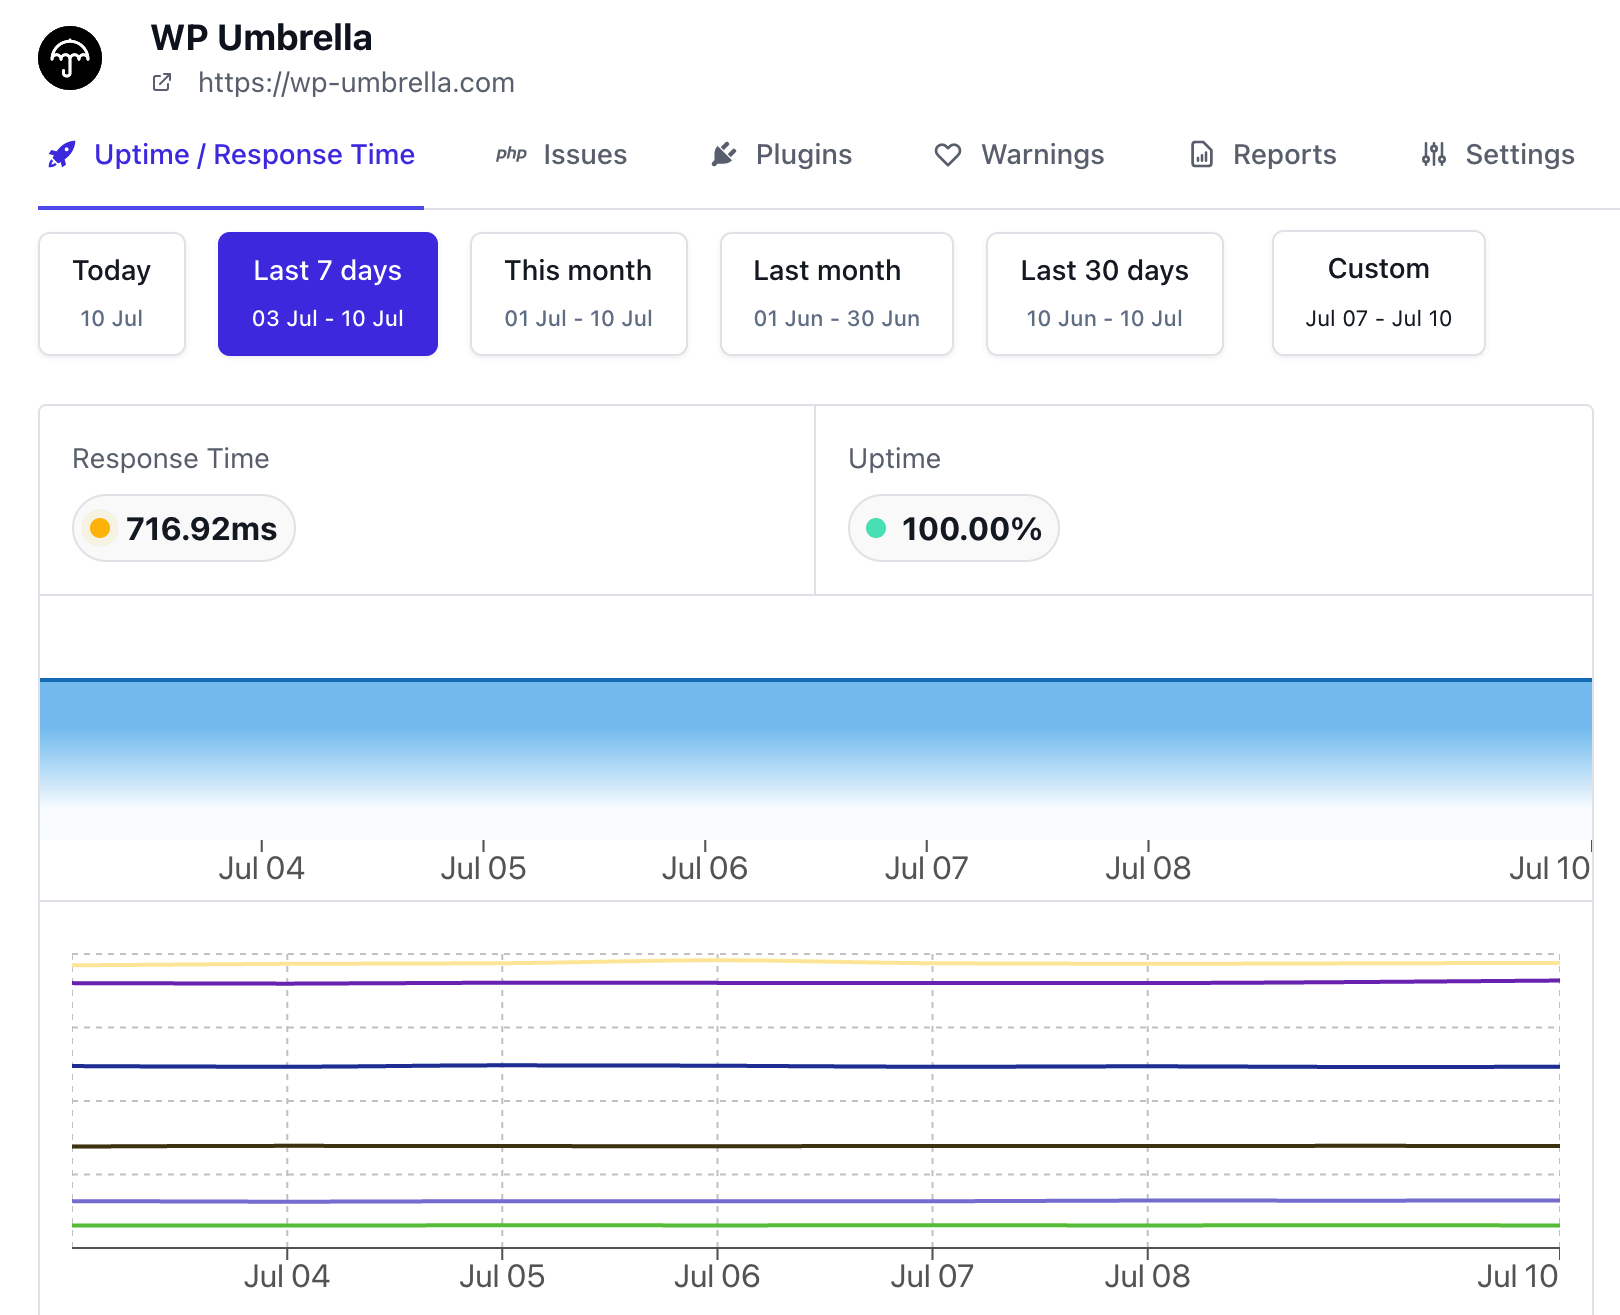Click Jul 07 label on response time chart
Image resolution: width=1620 pixels, height=1315 pixels.
pyautogui.click(x=932, y=1276)
